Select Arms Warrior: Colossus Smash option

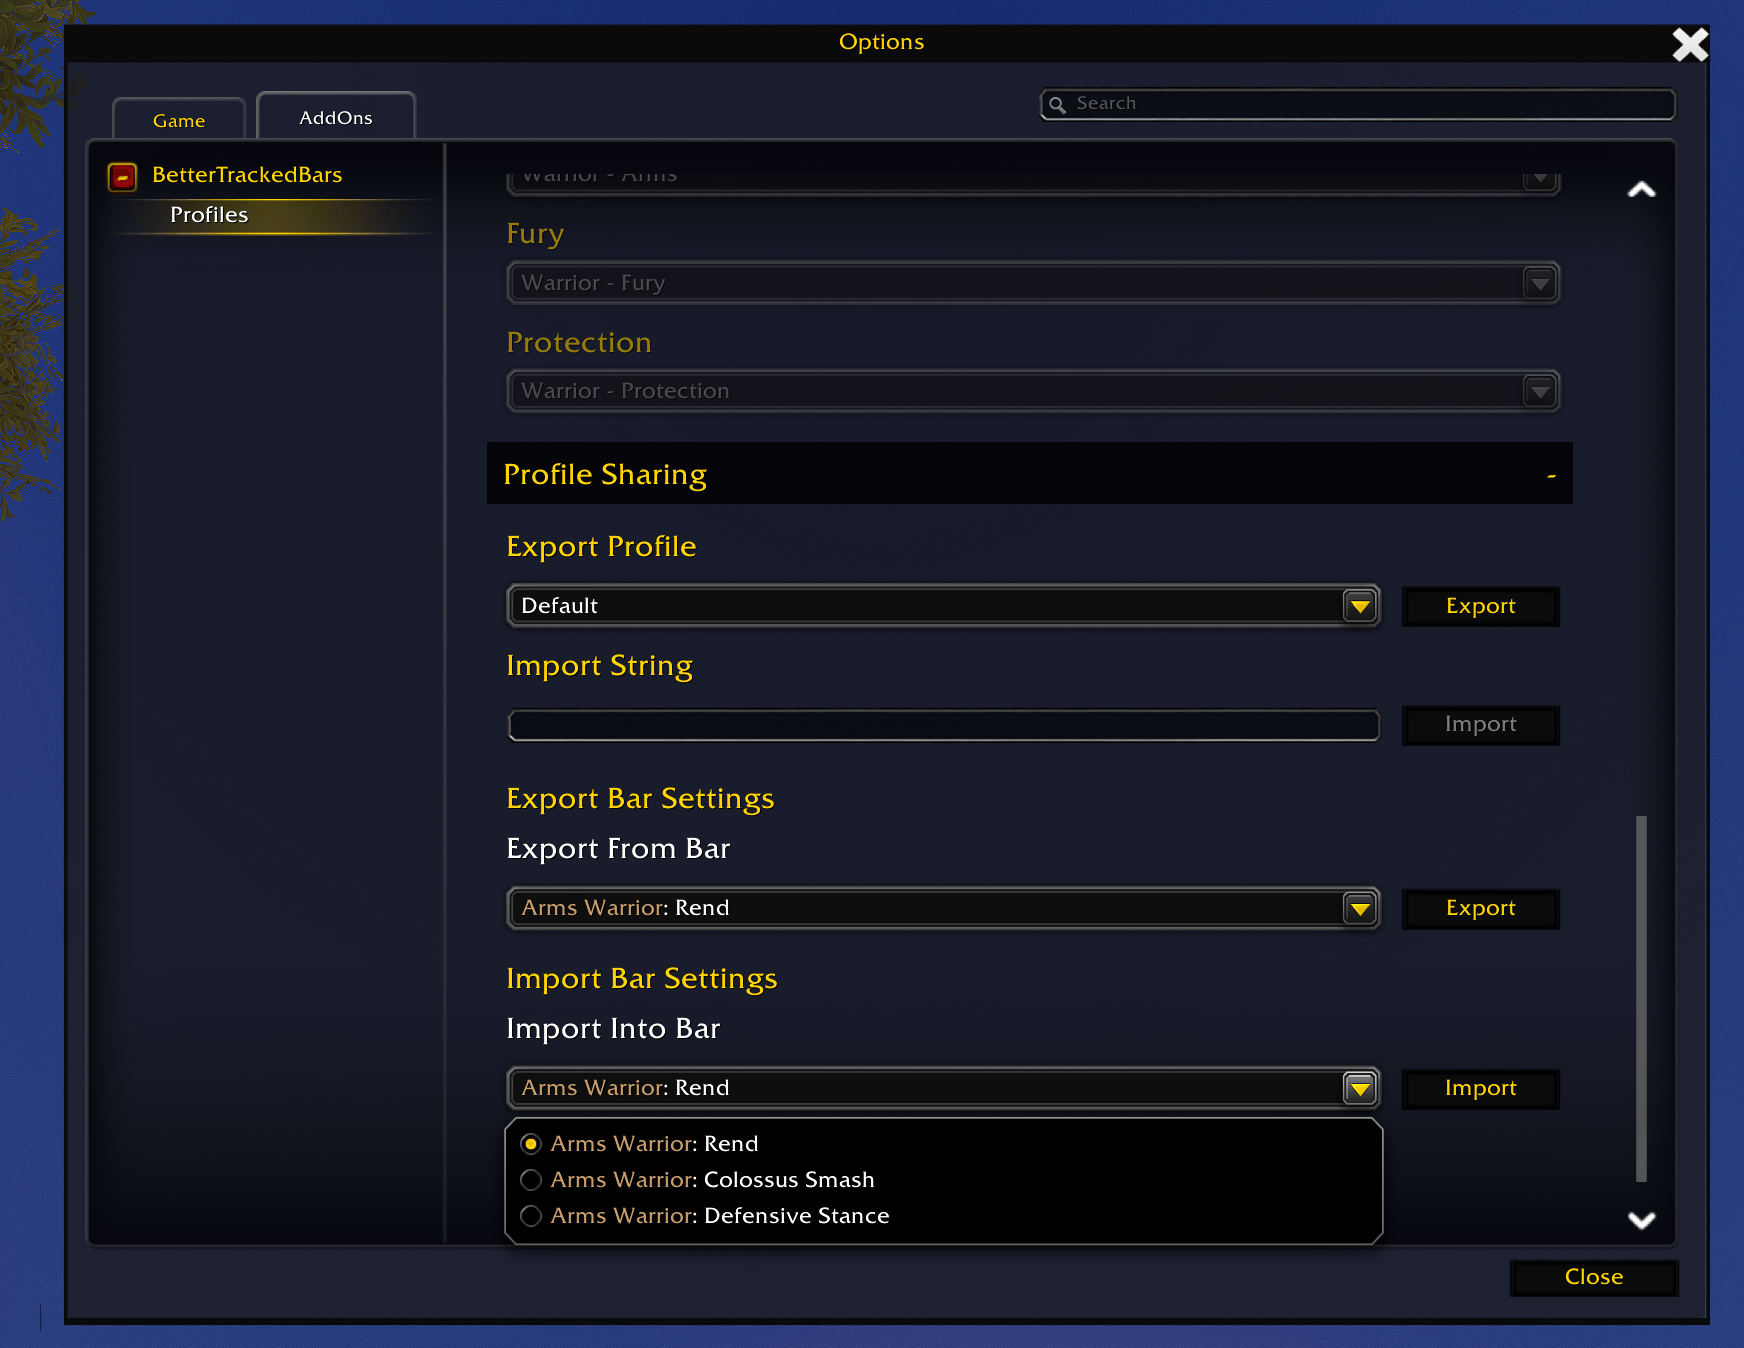(531, 1180)
